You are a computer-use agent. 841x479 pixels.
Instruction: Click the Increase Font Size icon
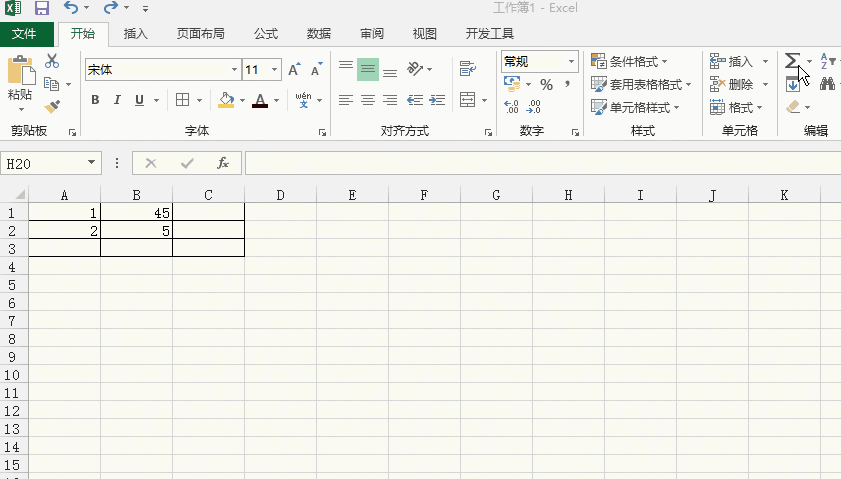tap(294, 70)
